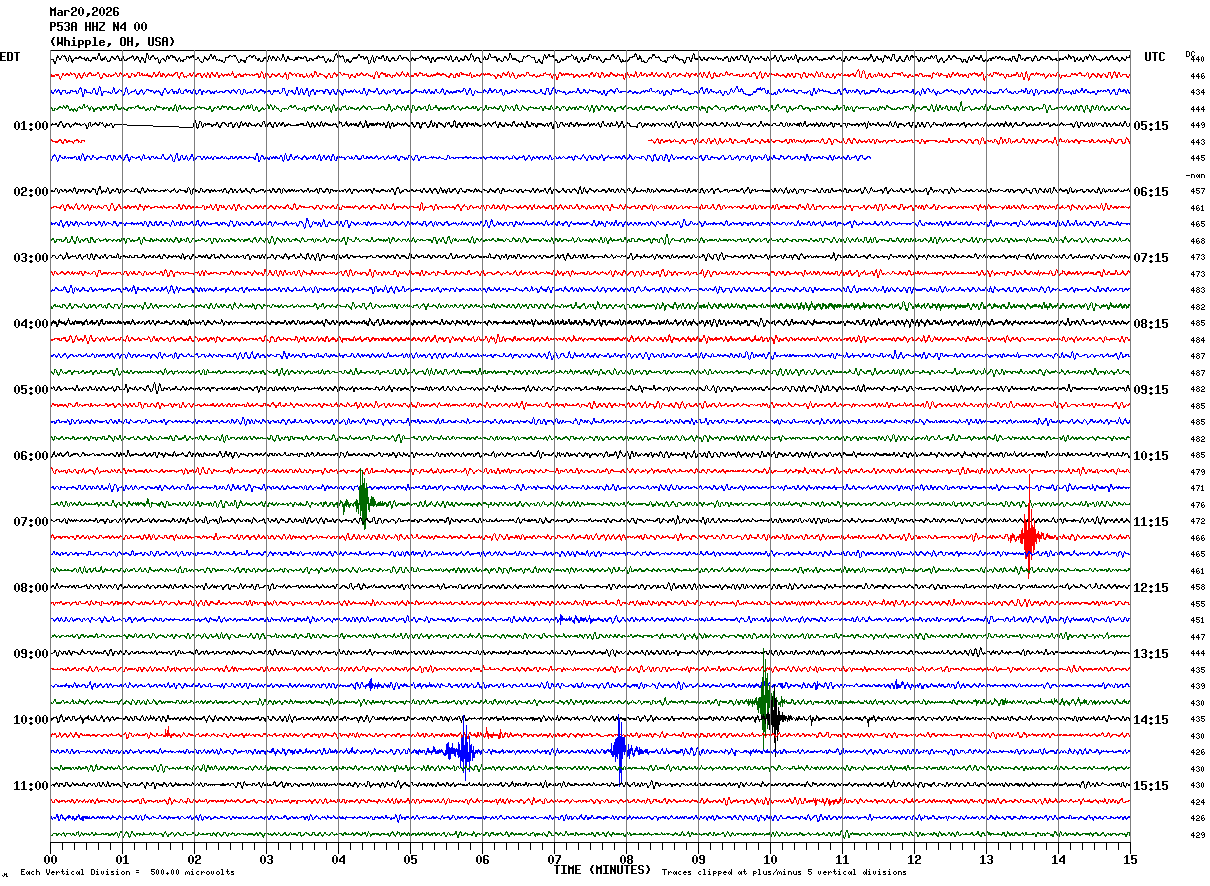1210x886 pixels.
Task: Click the 13:15 UTC time label
Action: pyautogui.click(x=1151, y=654)
